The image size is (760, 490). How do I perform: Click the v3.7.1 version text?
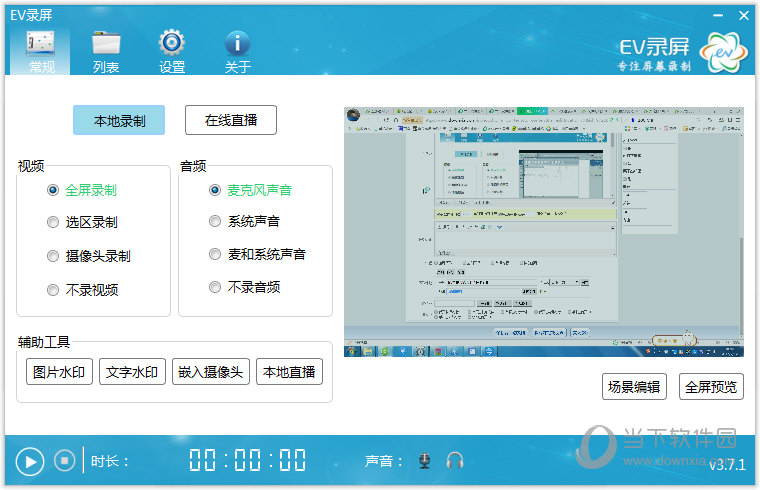point(727,465)
